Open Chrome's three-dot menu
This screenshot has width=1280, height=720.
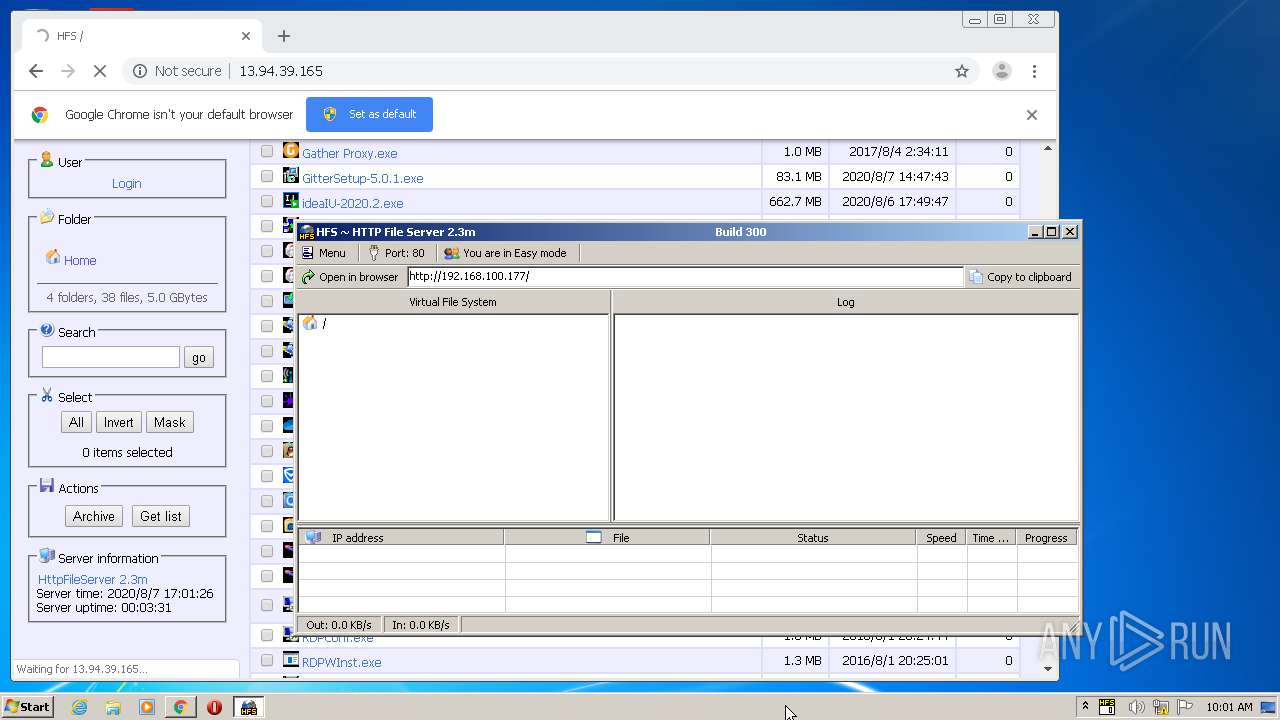coord(1034,71)
